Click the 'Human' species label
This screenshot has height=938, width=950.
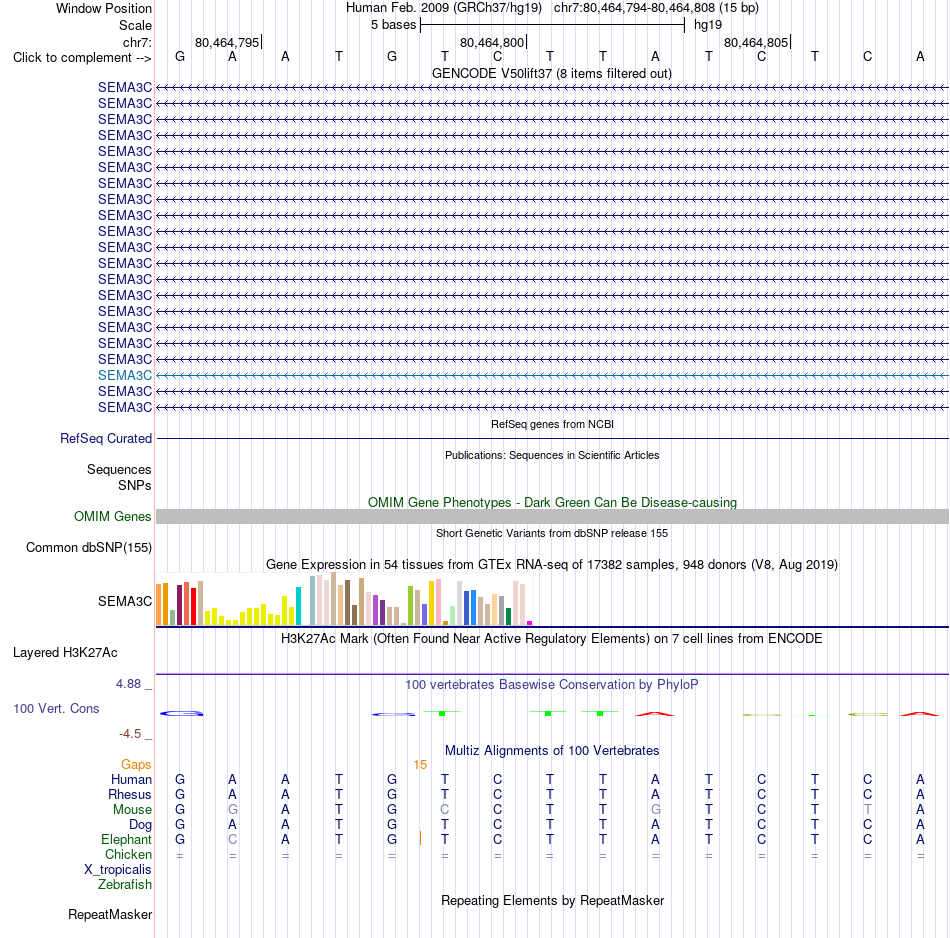click(131, 780)
